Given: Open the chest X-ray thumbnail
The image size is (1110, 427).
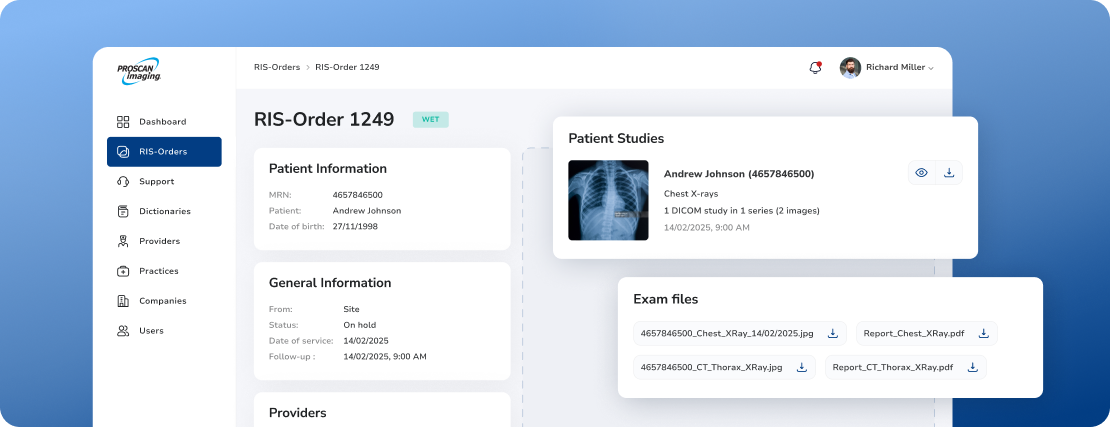Looking at the screenshot, I should [608, 200].
